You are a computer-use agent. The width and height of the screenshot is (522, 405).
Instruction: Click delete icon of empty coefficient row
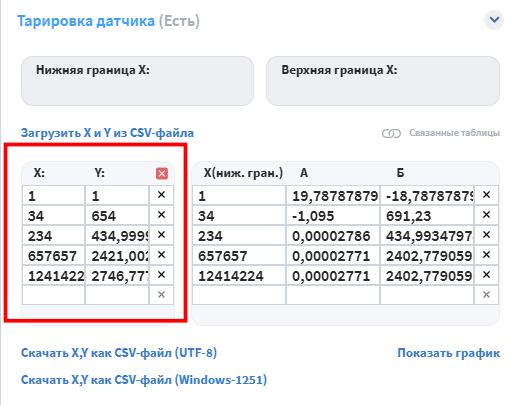[x=486, y=295]
